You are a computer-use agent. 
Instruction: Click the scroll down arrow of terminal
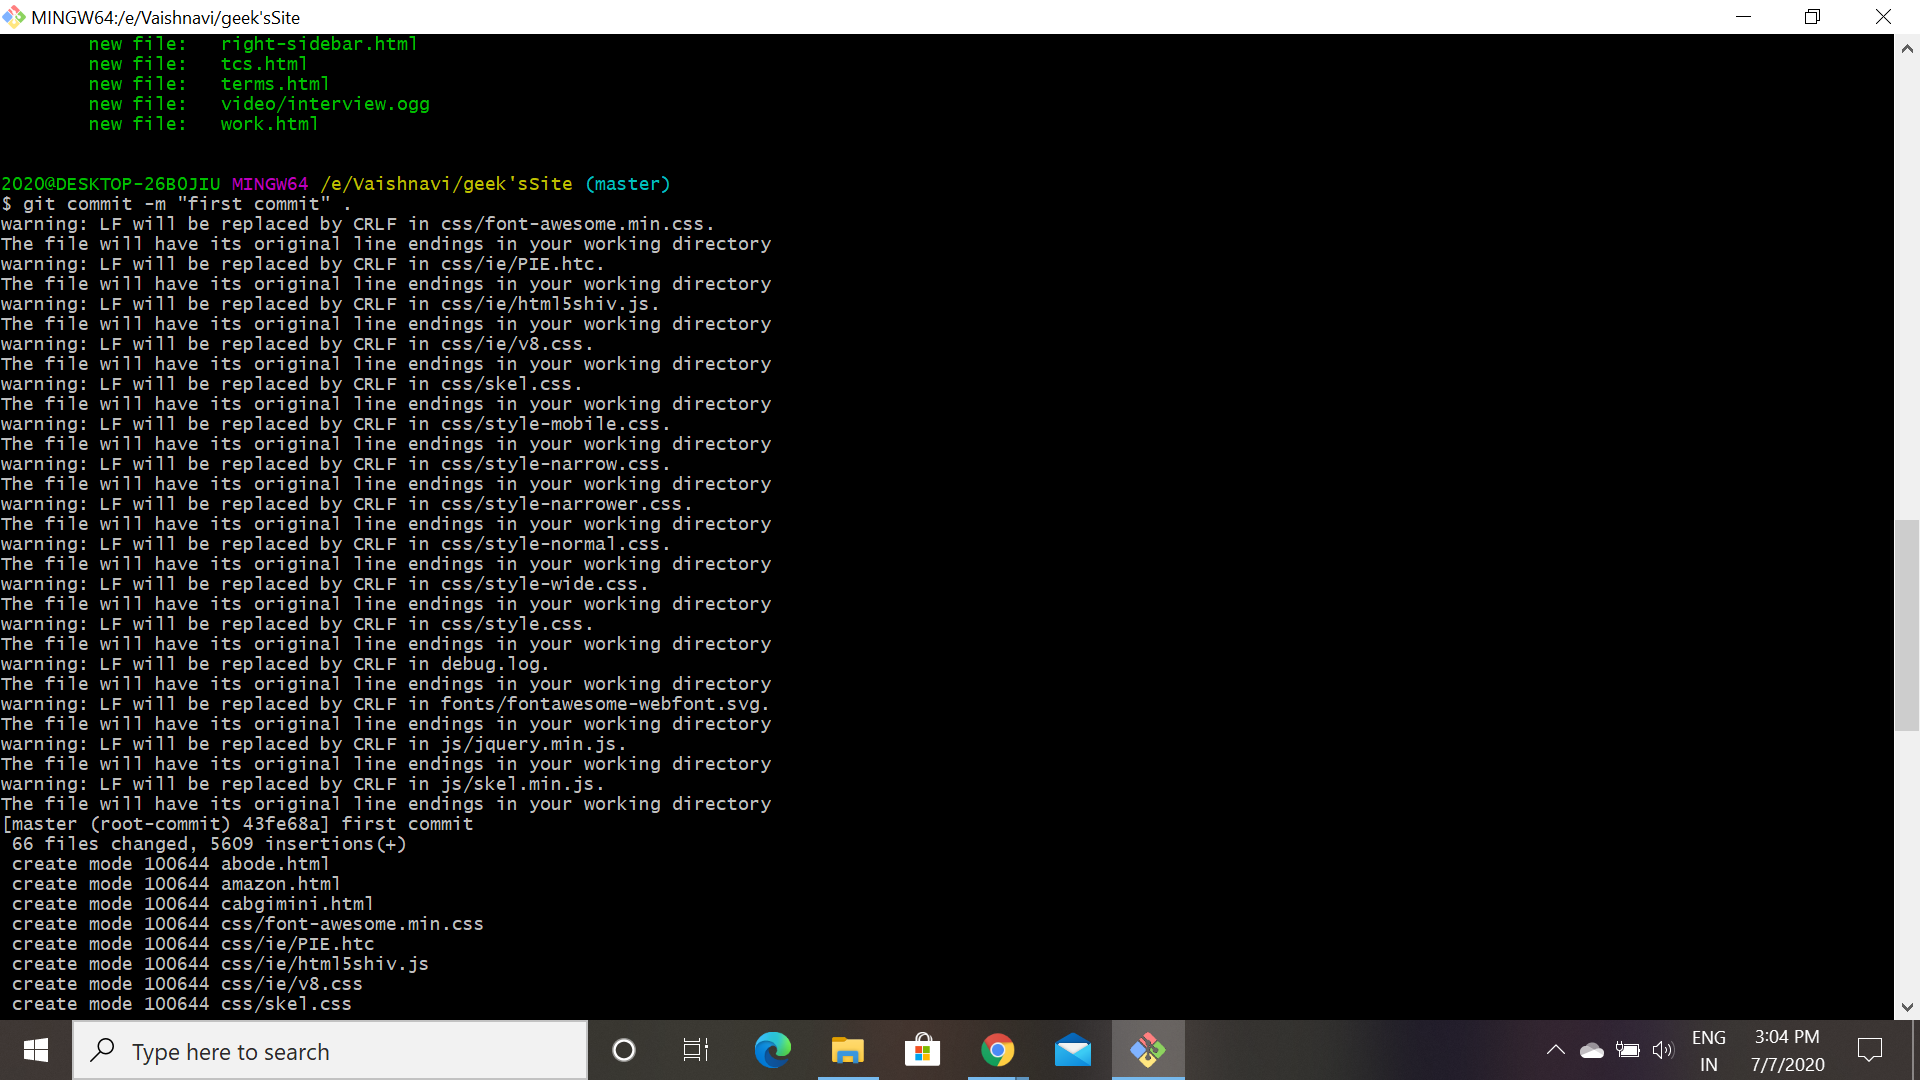(1907, 1007)
